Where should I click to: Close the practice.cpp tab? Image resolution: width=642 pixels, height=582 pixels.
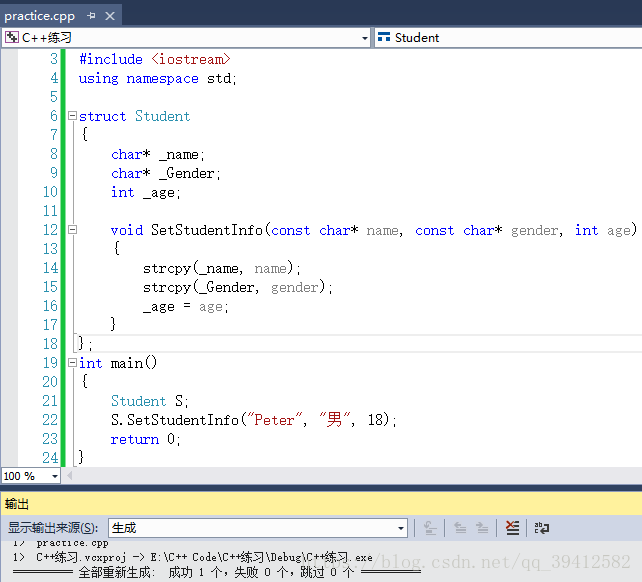tap(110, 16)
